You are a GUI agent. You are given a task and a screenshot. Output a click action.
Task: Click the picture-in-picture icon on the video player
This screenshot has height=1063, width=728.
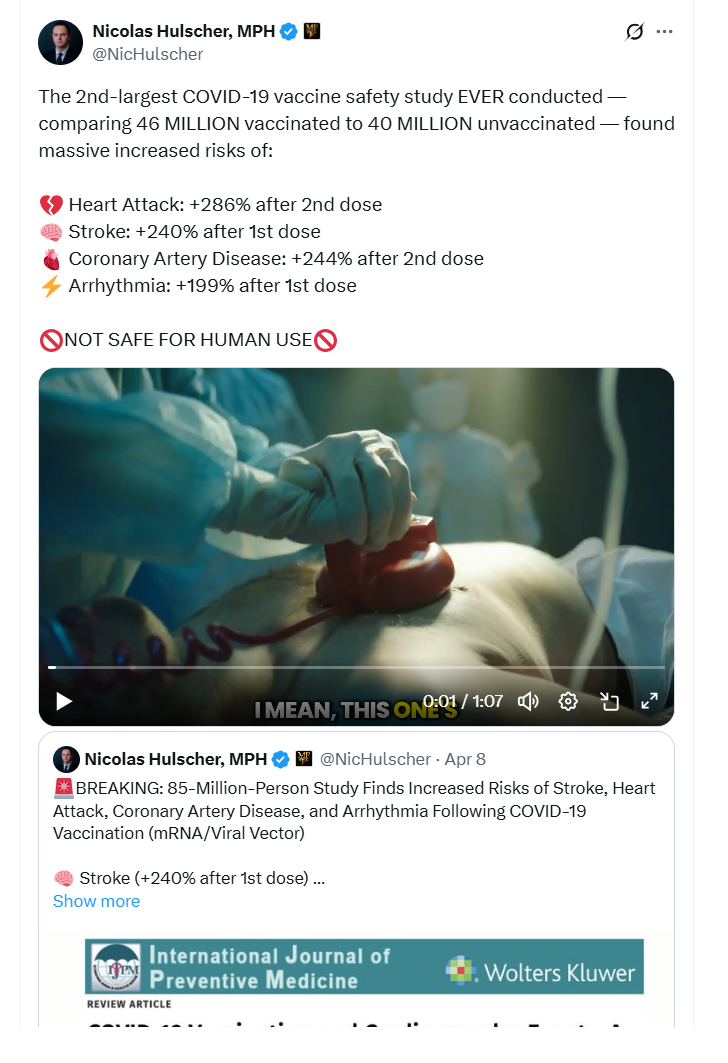click(x=609, y=701)
